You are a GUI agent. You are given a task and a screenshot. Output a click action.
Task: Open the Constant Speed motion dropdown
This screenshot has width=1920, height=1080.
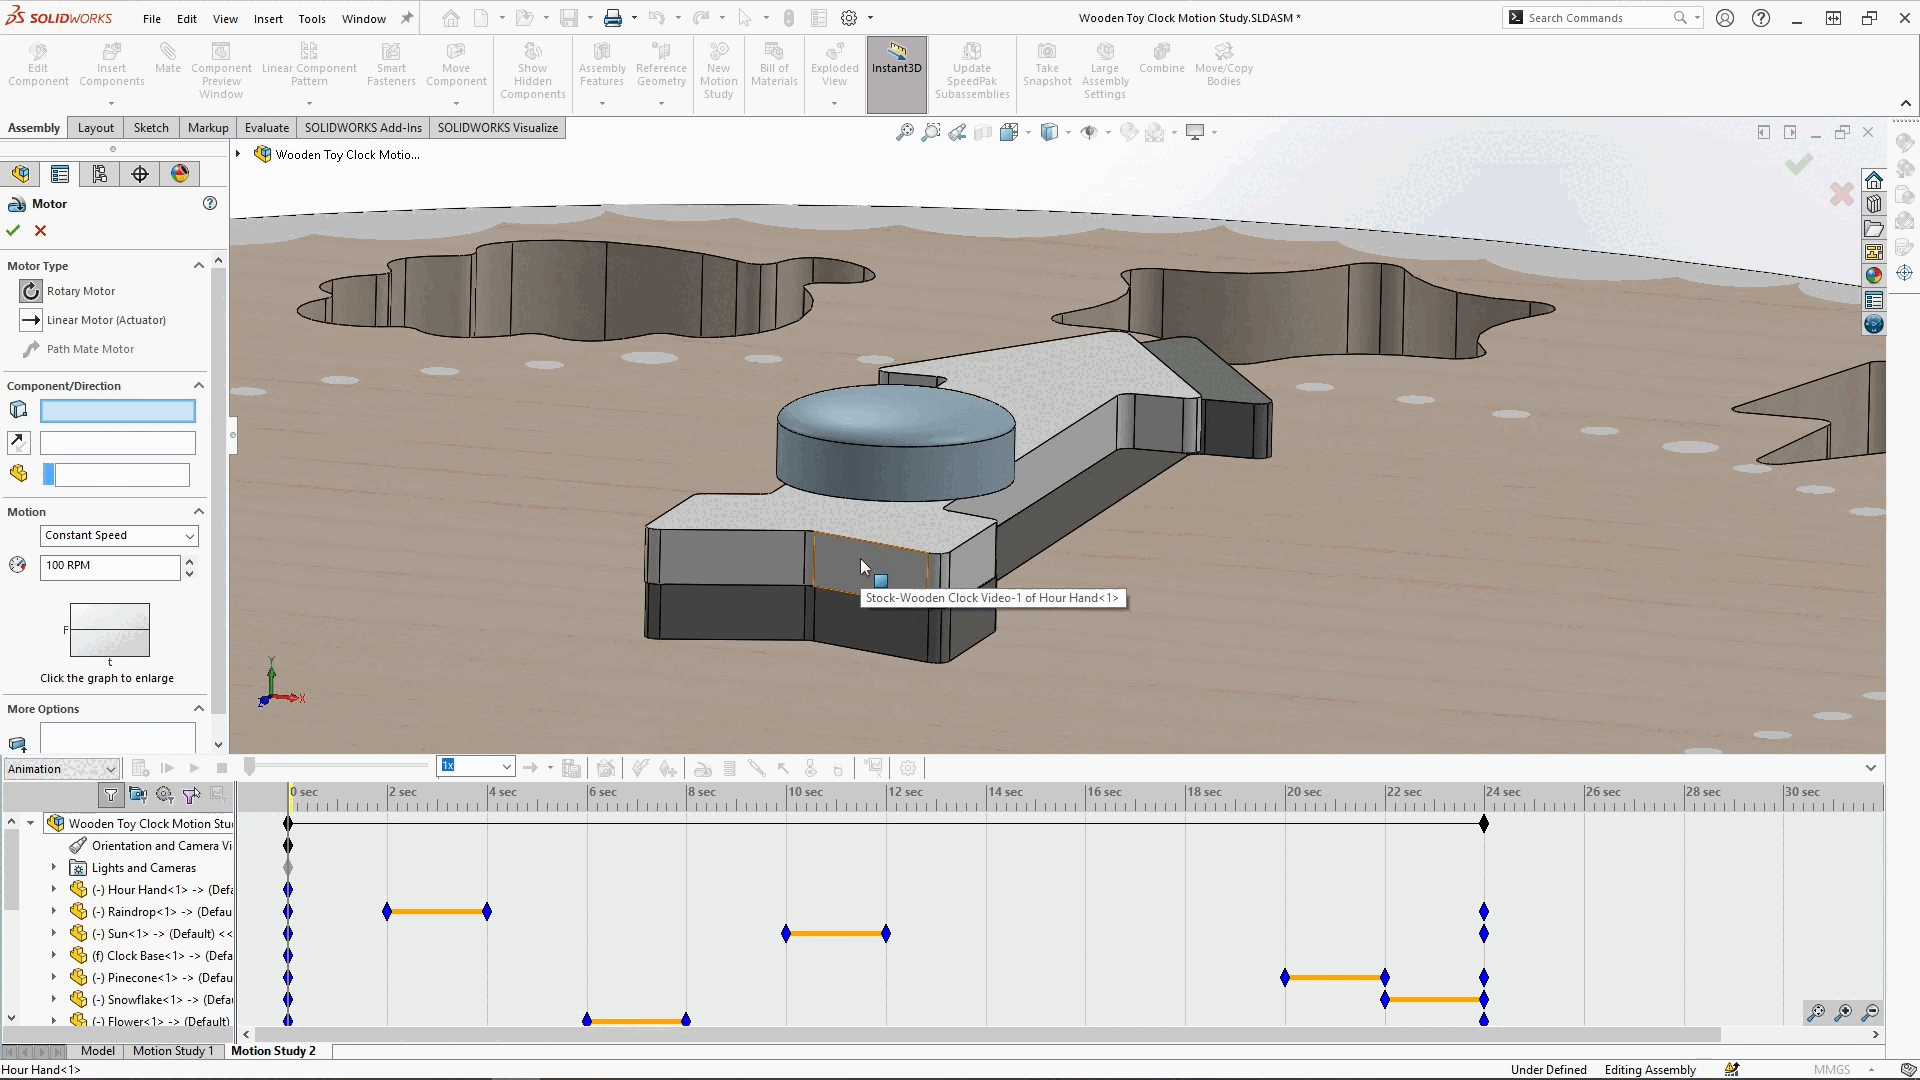(118, 535)
